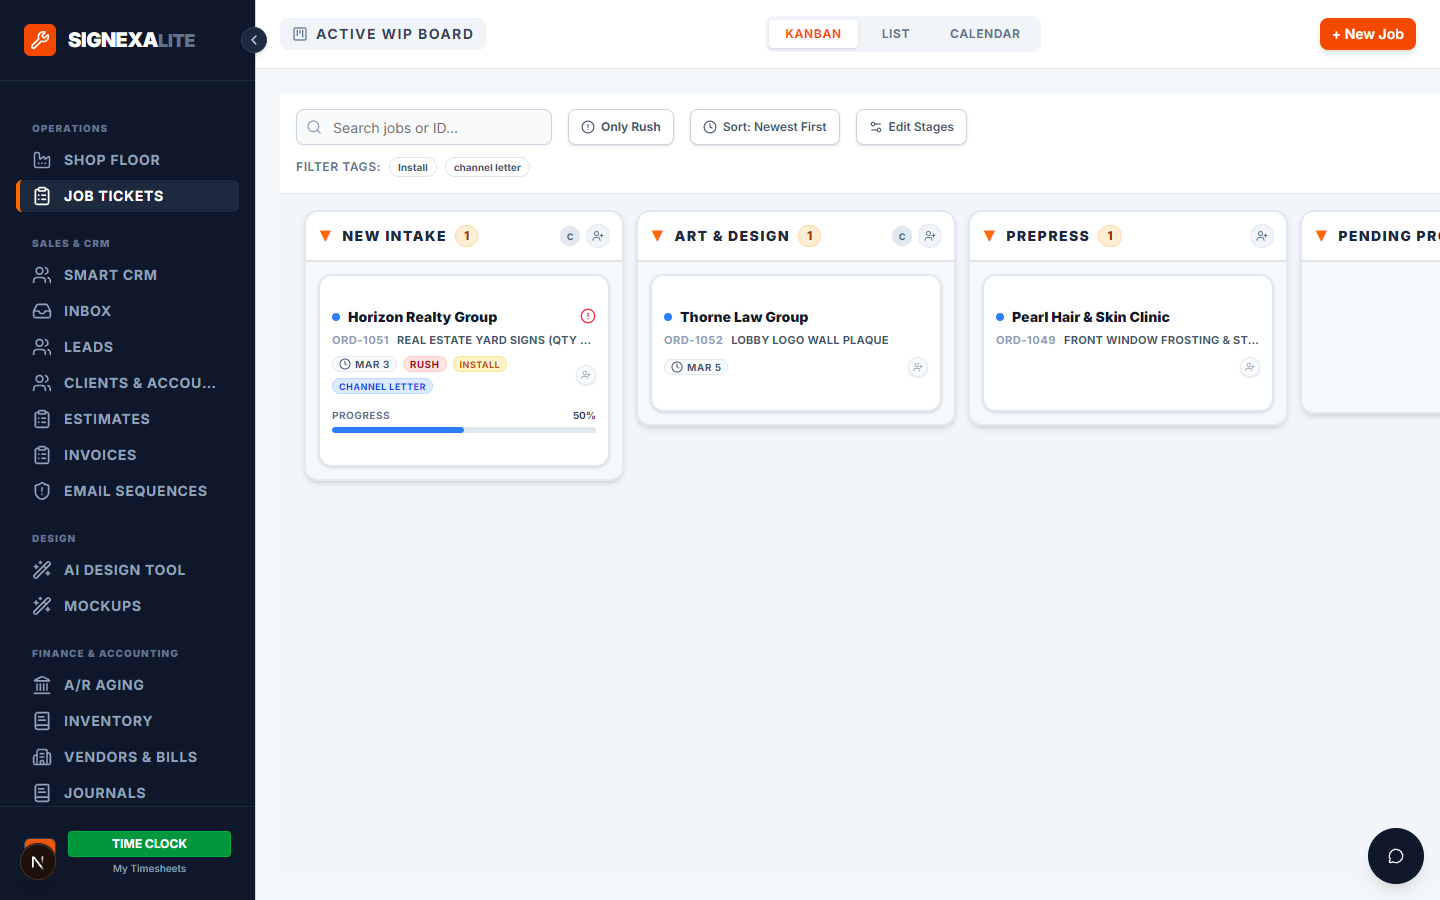This screenshot has height=900, width=1440.
Task: Toggle the Install filter tag
Action: tap(412, 167)
